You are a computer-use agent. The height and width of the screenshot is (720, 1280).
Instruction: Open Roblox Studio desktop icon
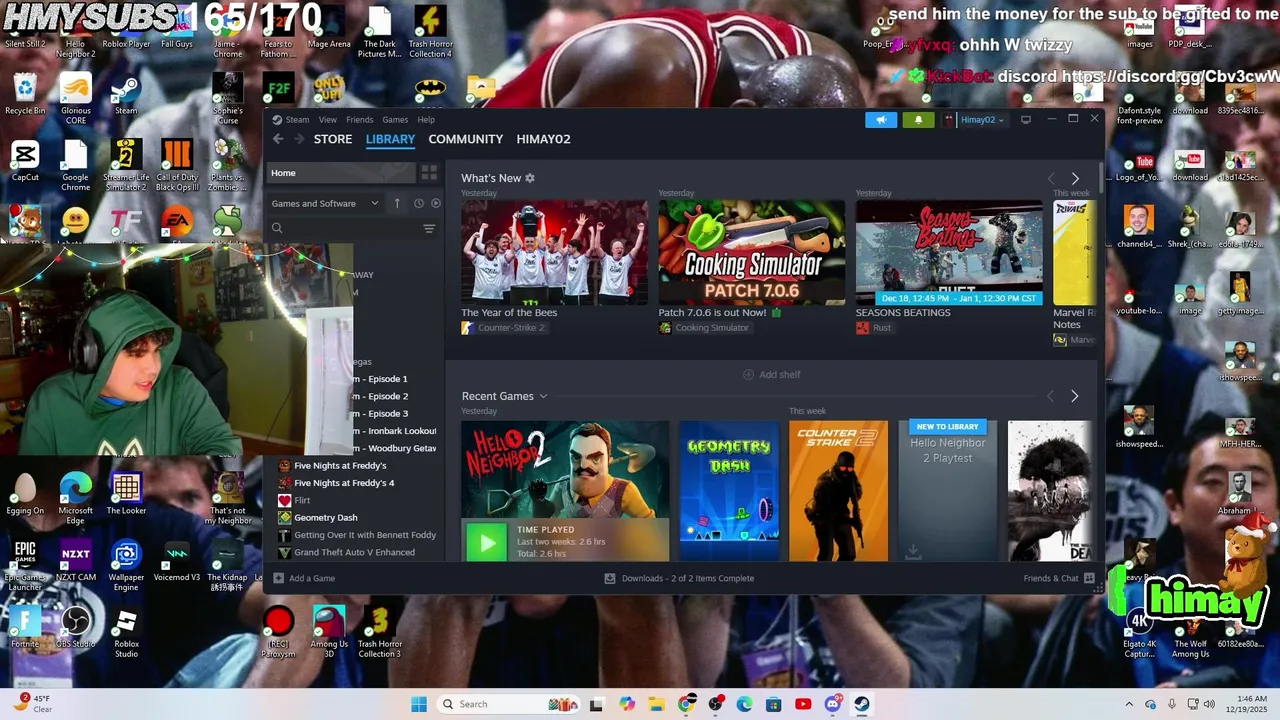[x=126, y=632]
